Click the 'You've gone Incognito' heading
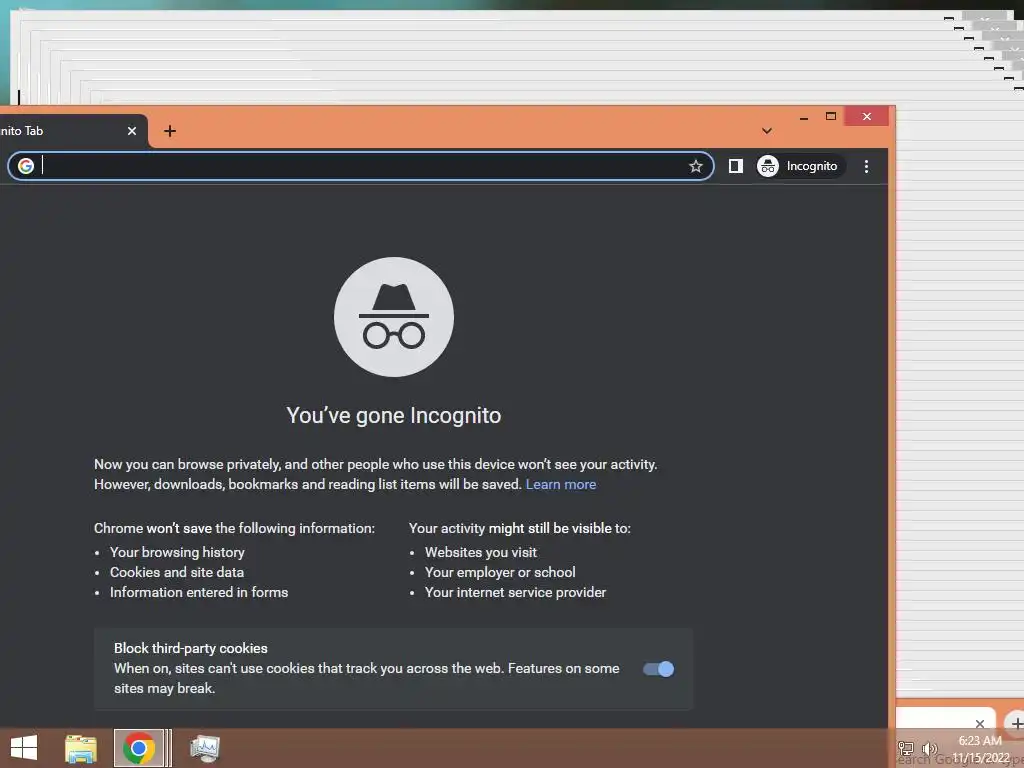 coord(394,415)
